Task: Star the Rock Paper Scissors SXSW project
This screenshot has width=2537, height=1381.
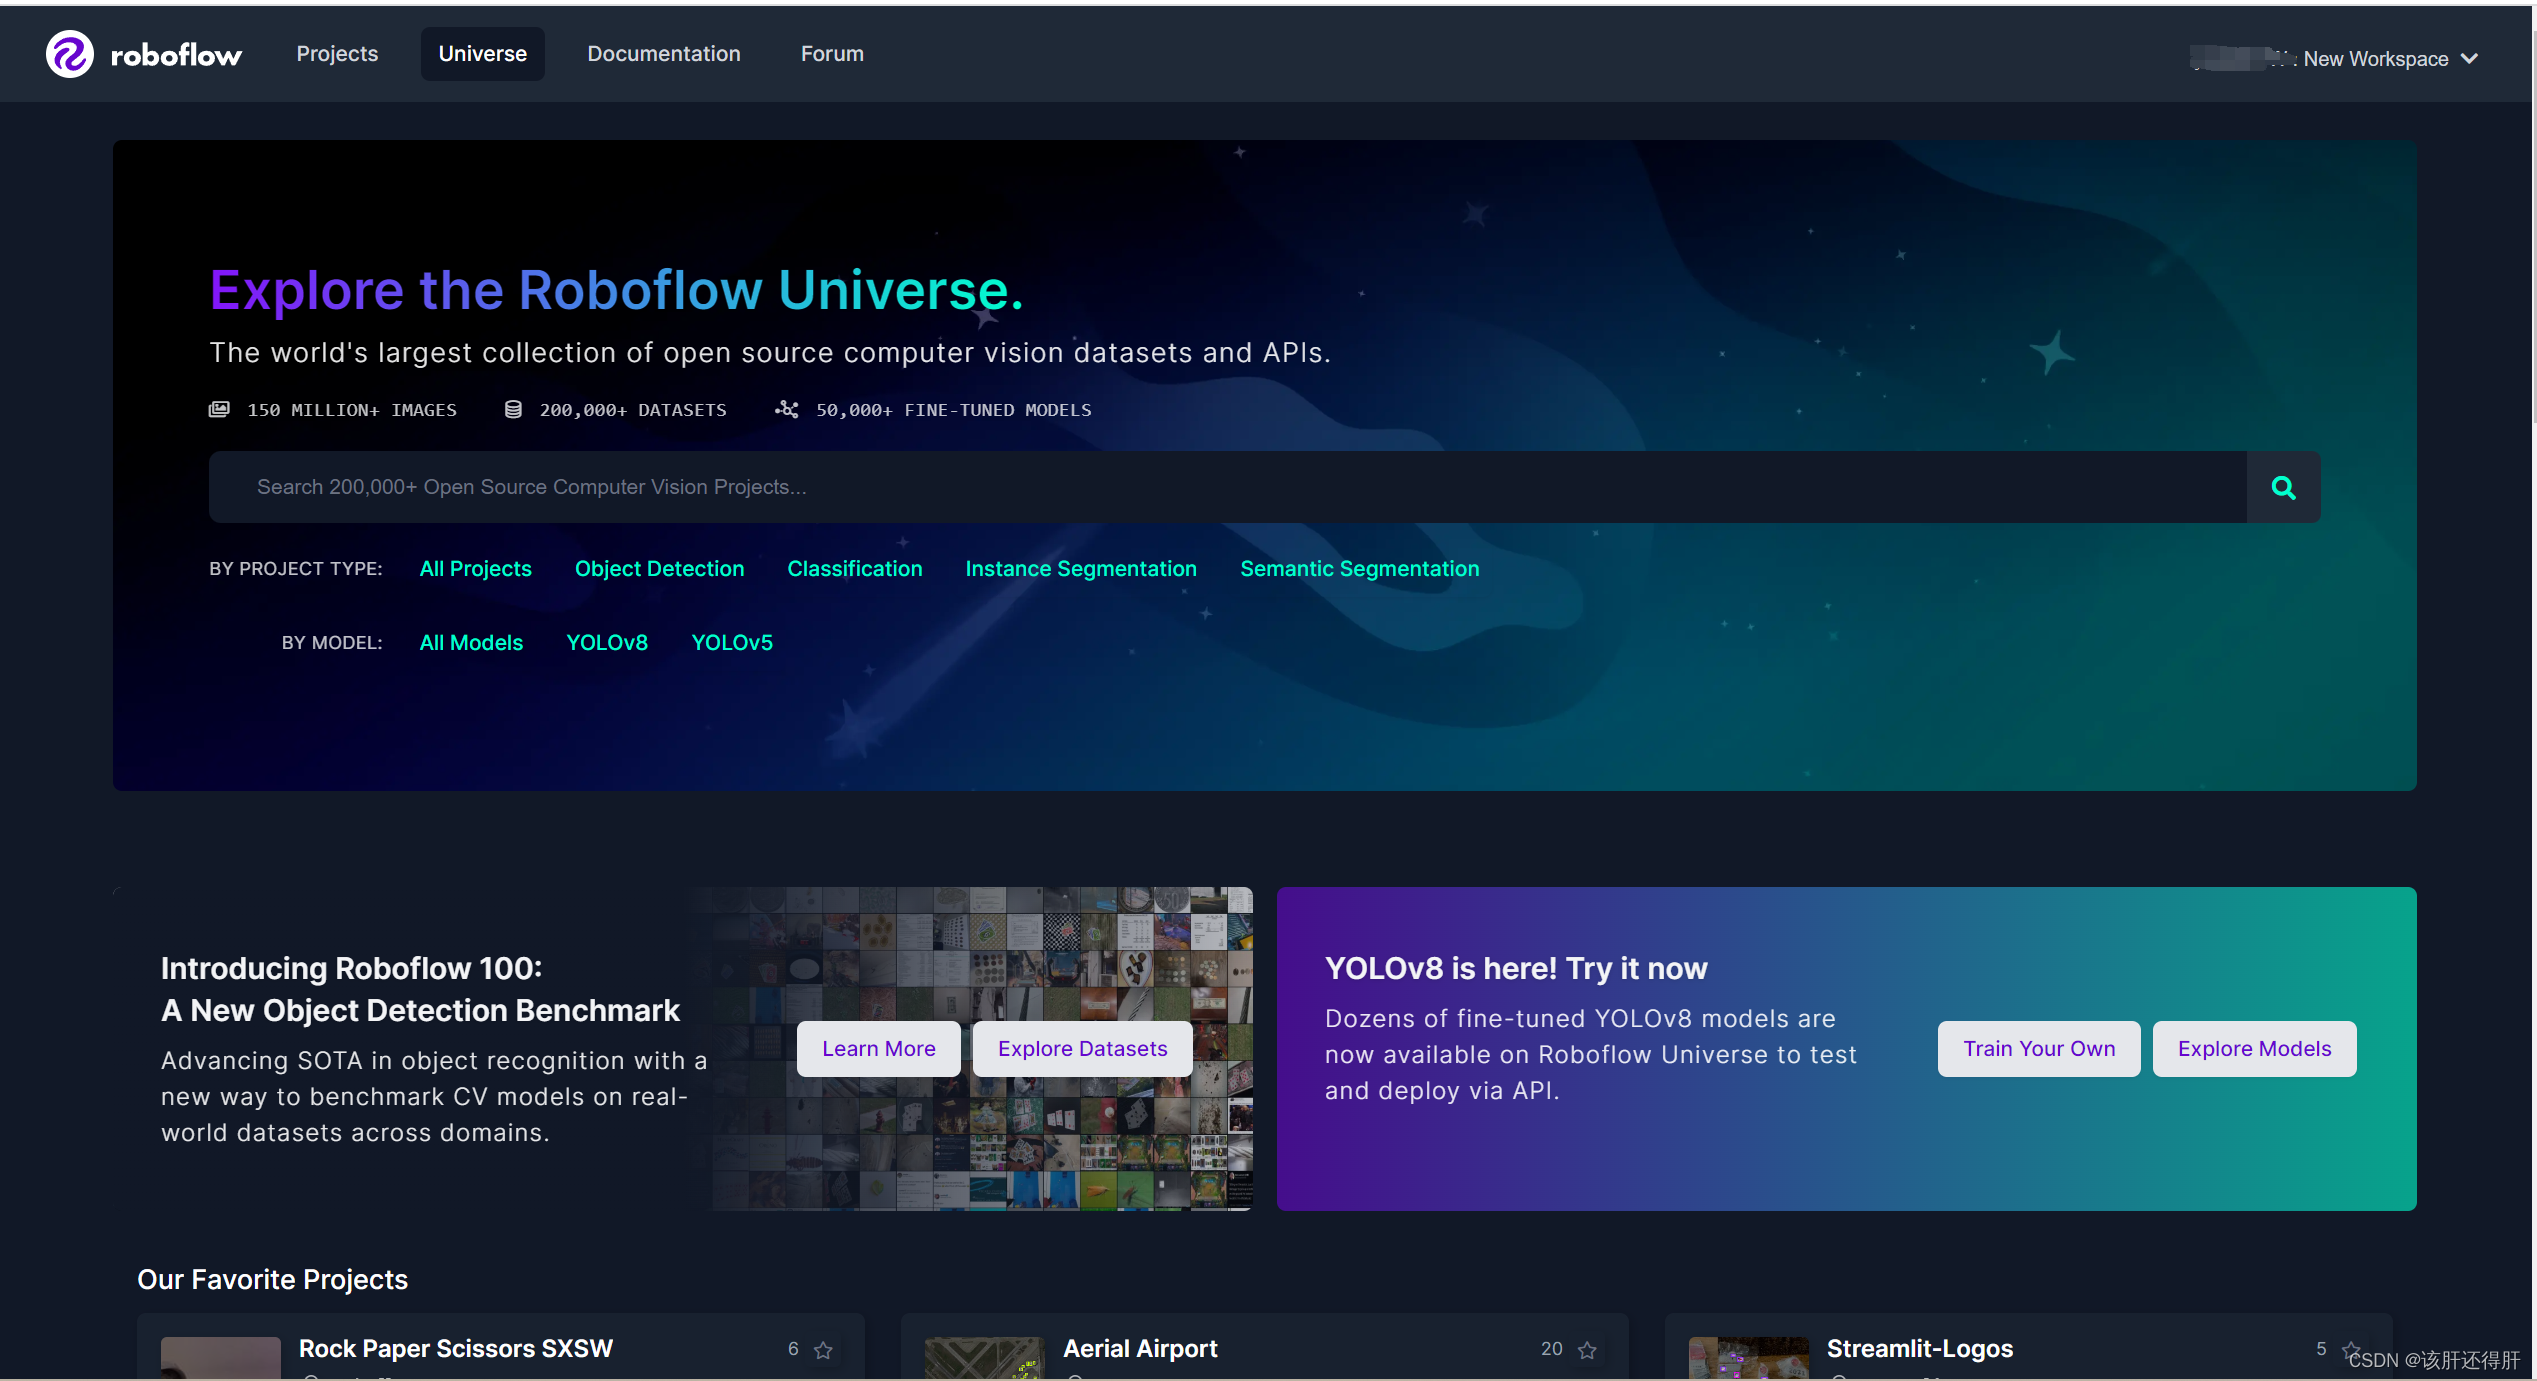Action: (x=823, y=1350)
